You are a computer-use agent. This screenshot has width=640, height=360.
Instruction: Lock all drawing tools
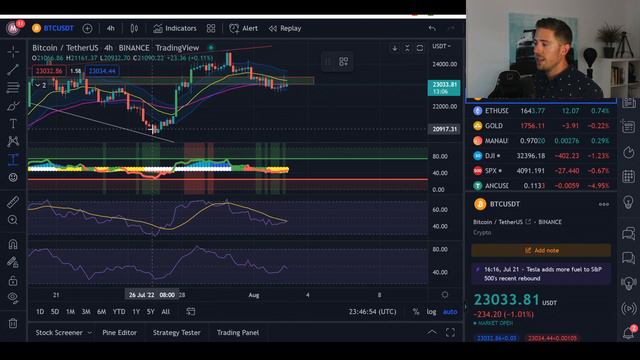13,280
